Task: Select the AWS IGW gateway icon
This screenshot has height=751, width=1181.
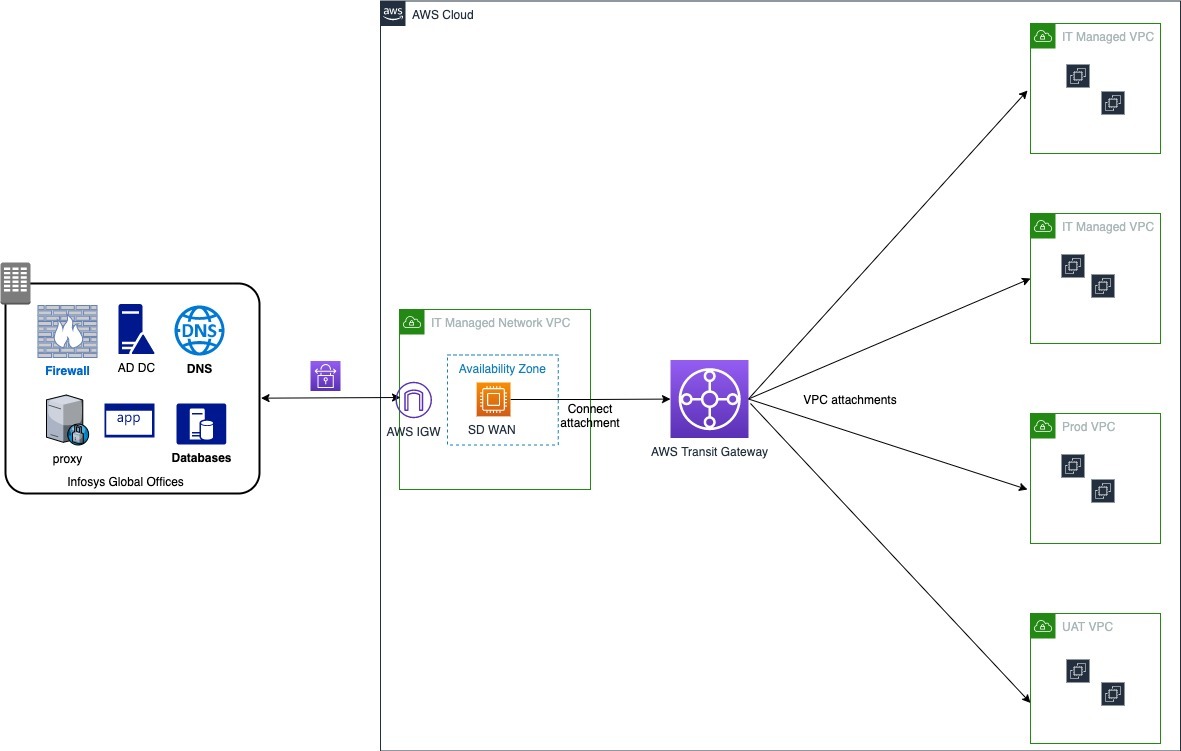Action: [414, 400]
